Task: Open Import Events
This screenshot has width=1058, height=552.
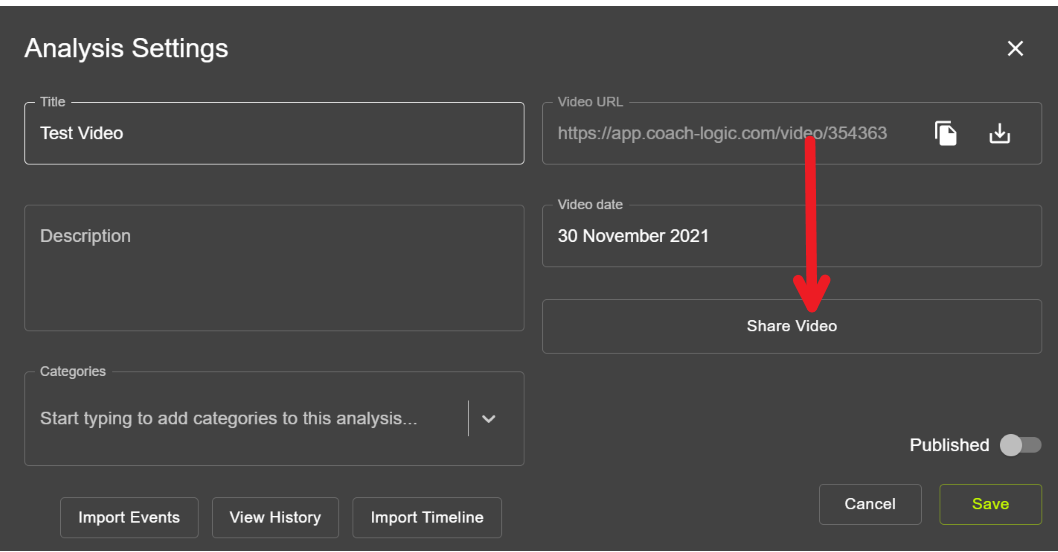Action: pyautogui.click(x=129, y=517)
